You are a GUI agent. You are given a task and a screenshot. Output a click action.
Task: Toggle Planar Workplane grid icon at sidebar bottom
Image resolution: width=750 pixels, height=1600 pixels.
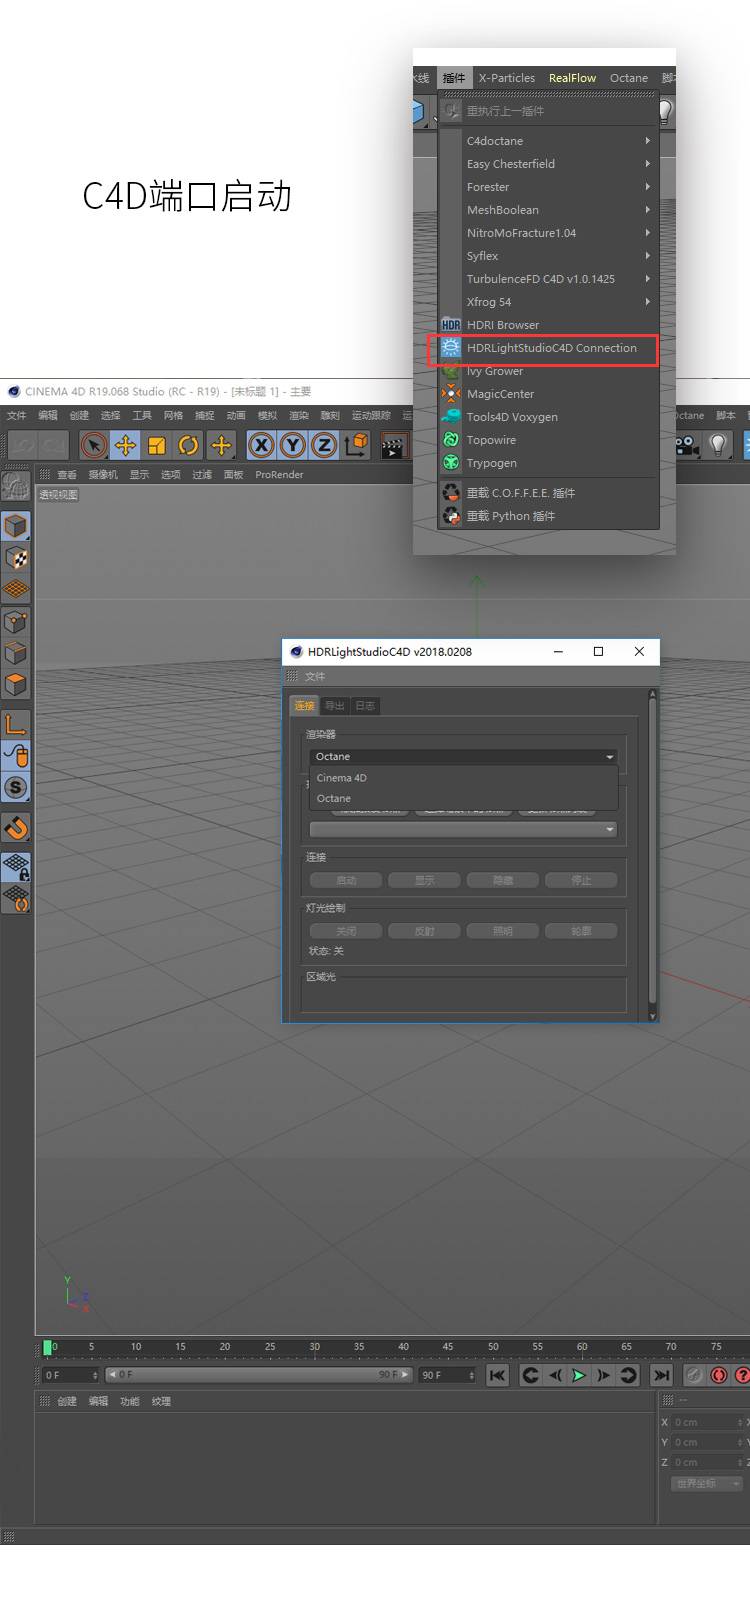point(15,898)
